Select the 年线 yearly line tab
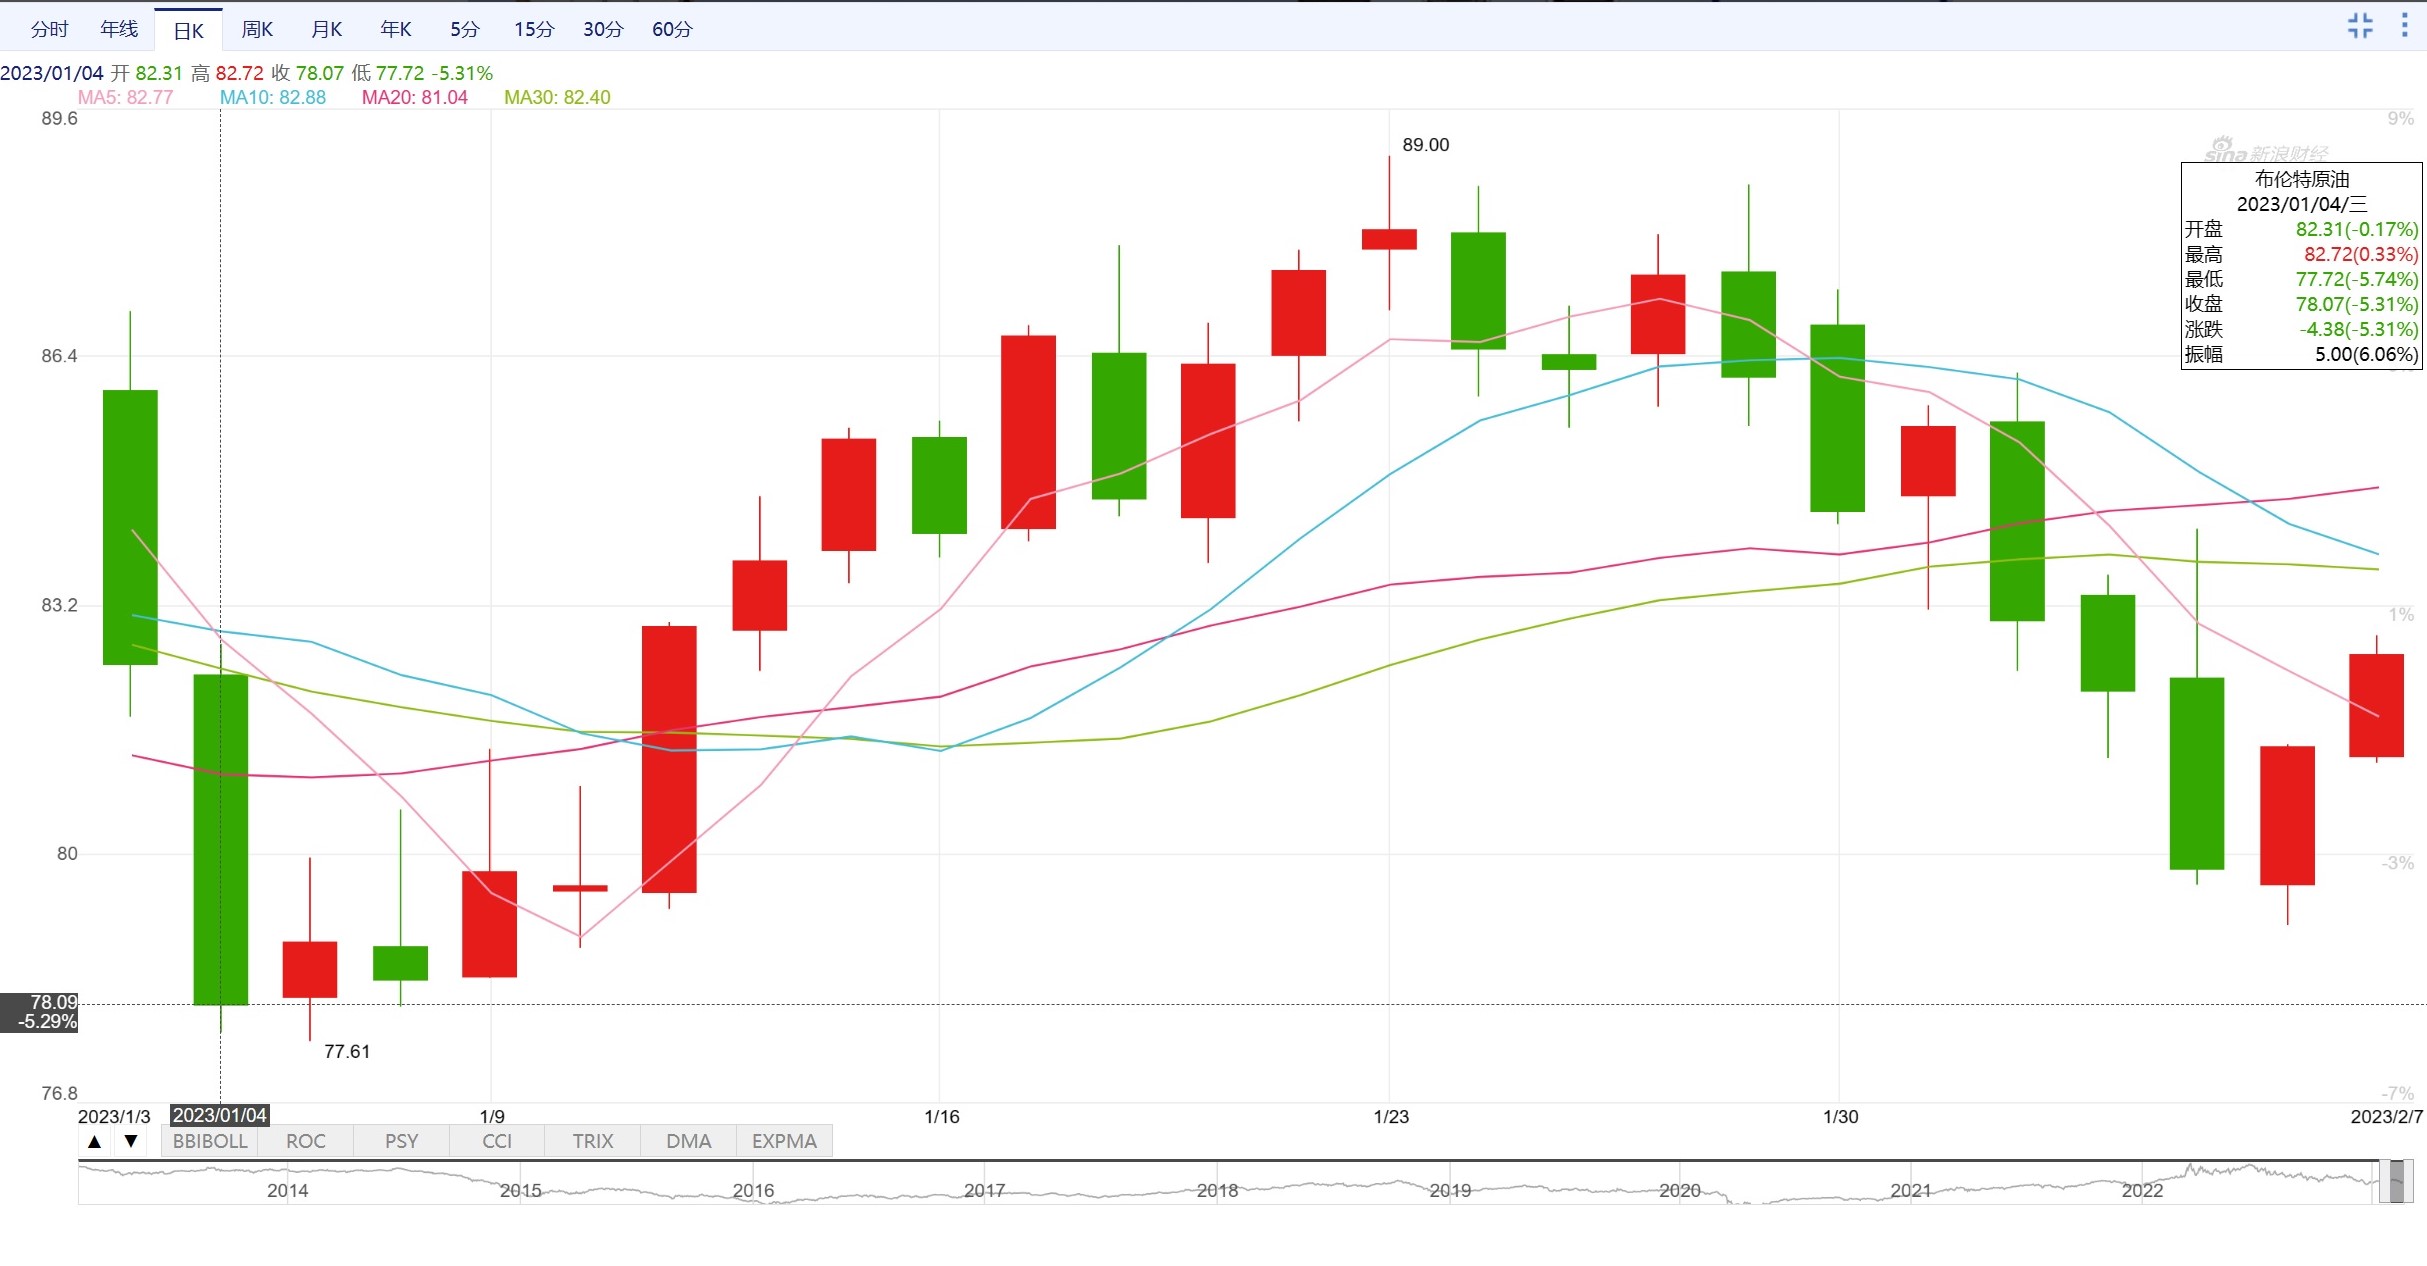2427x1266 pixels. pyautogui.click(x=119, y=29)
